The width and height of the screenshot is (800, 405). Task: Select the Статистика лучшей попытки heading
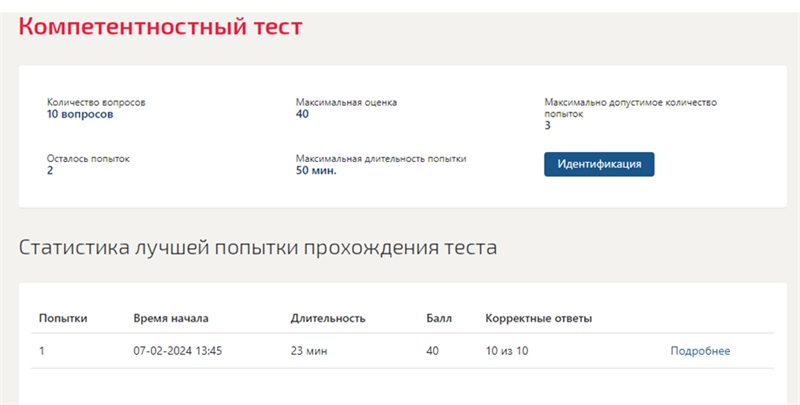pos(258,247)
